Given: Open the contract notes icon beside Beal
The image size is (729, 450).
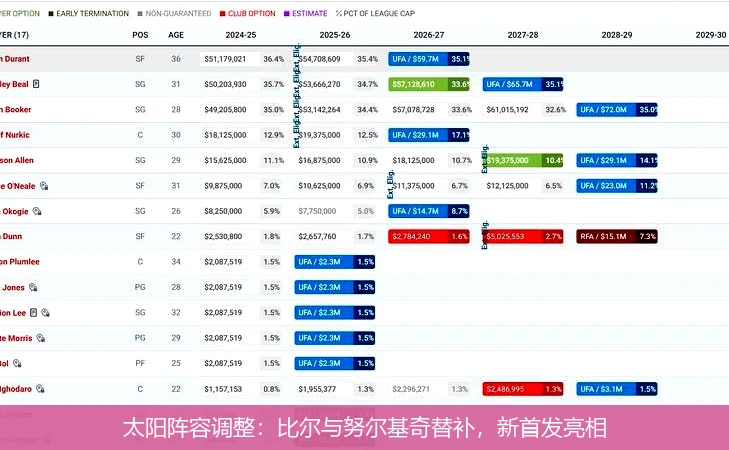Looking at the screenshot, I should pyautogui.click(x=36, y=84).
